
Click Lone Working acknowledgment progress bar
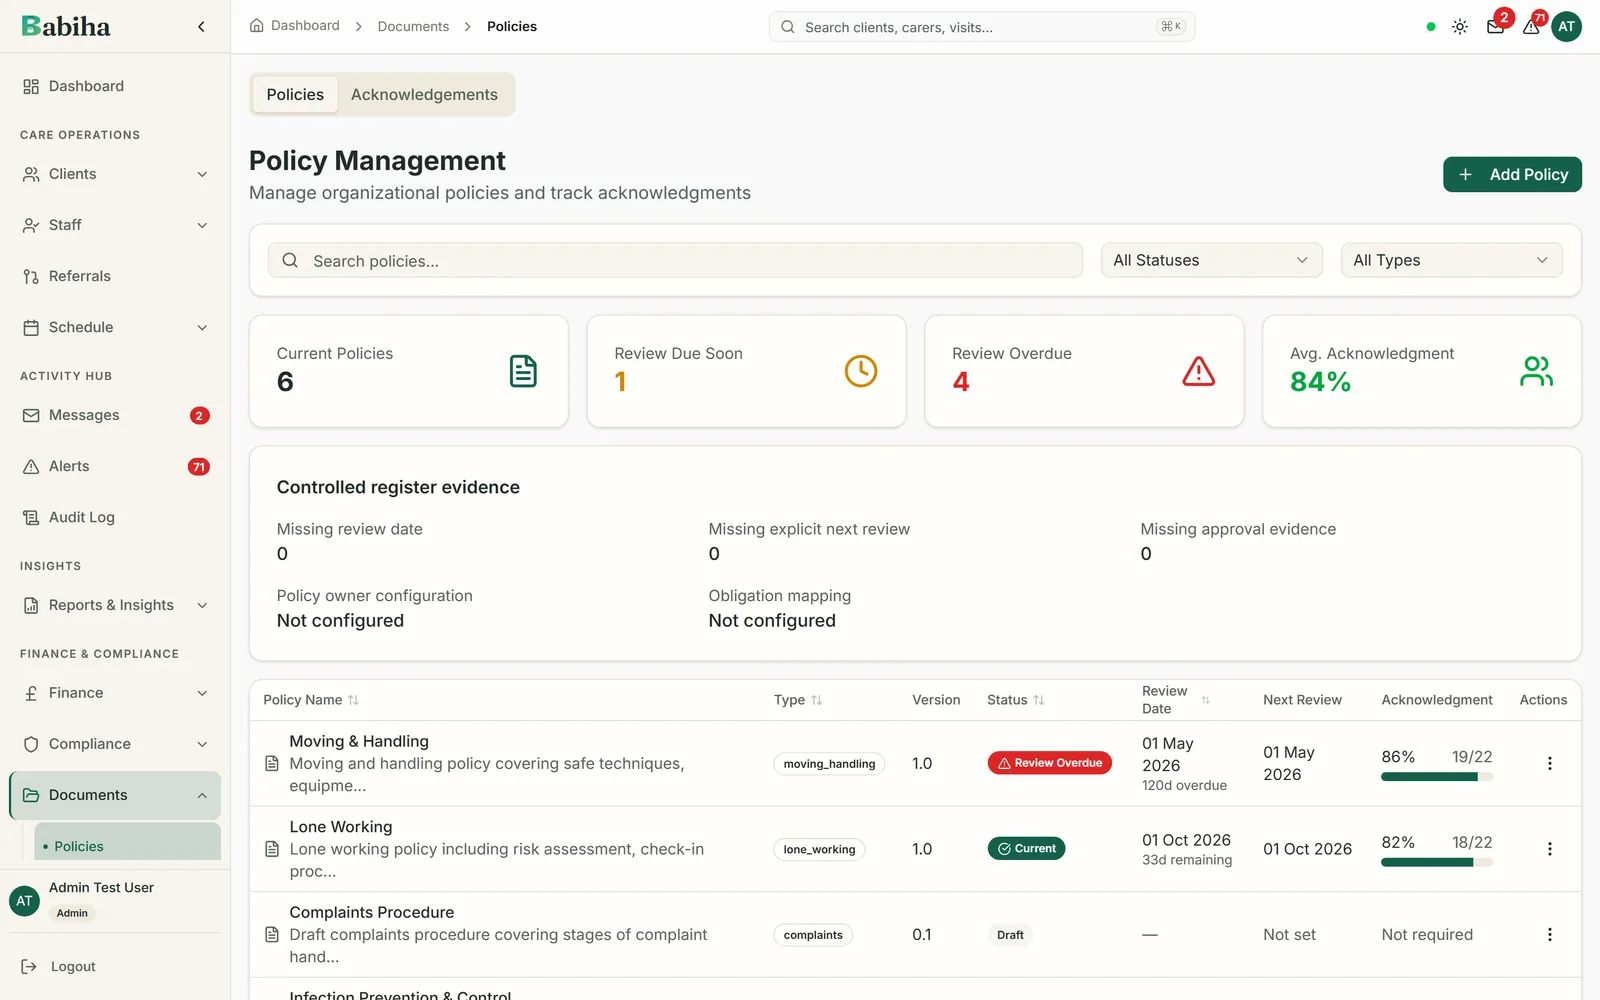point(1436,862)
